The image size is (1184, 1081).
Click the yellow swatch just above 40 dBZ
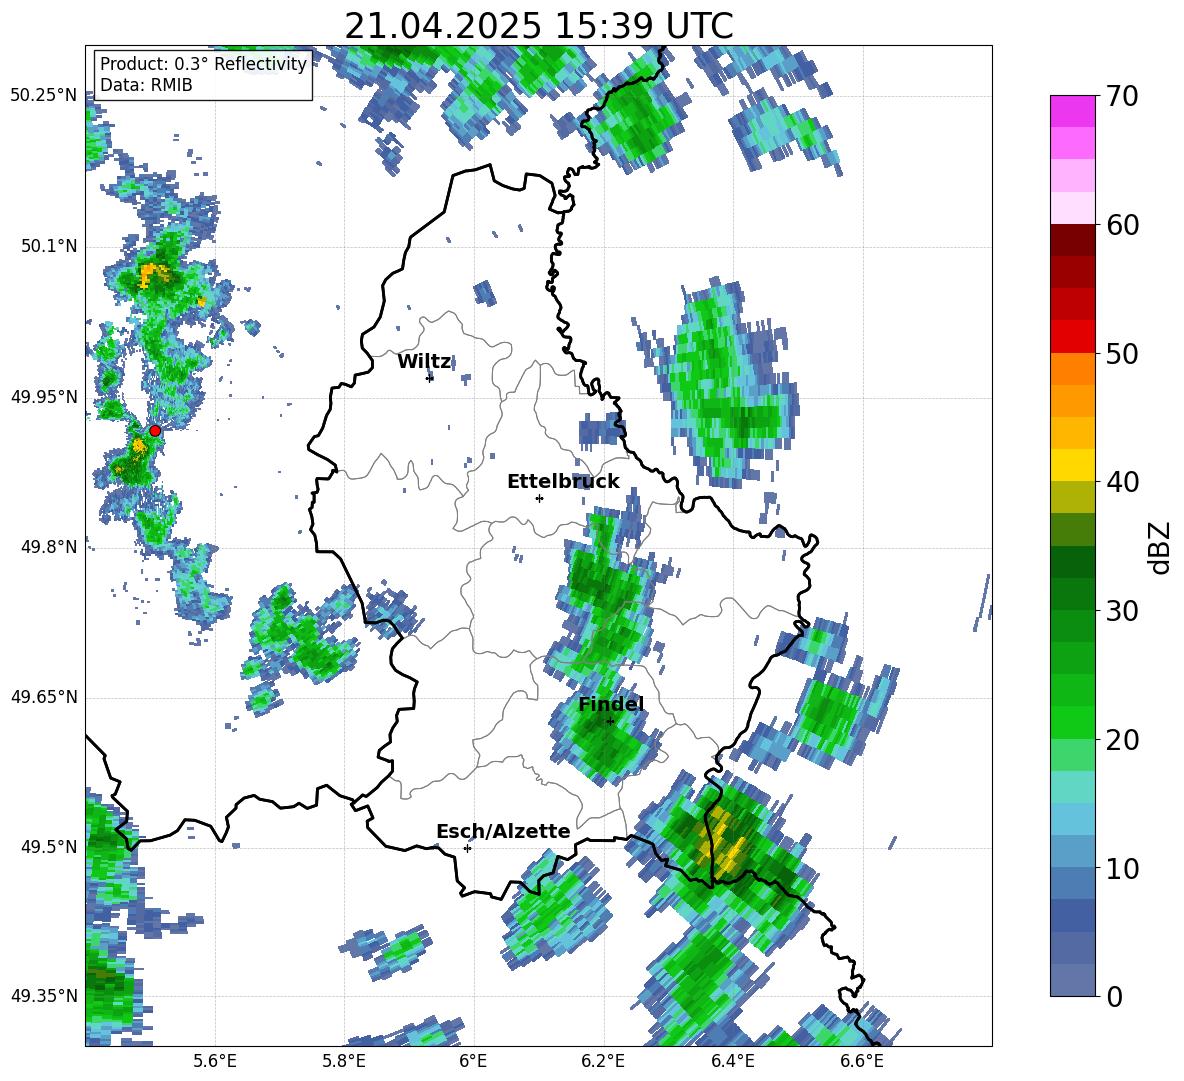point(1072,465)
